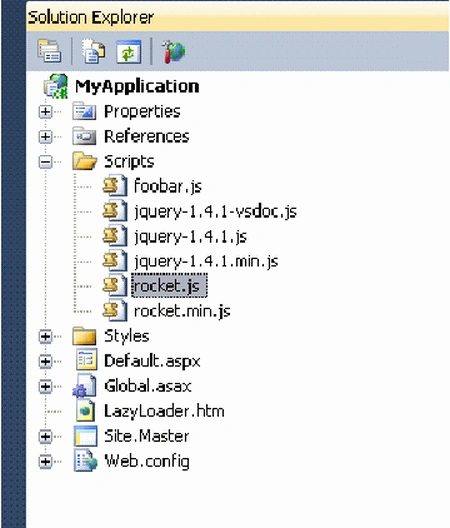Select jquery-1.4.1-vsdoc.js in the tree

tap(215, 212)
